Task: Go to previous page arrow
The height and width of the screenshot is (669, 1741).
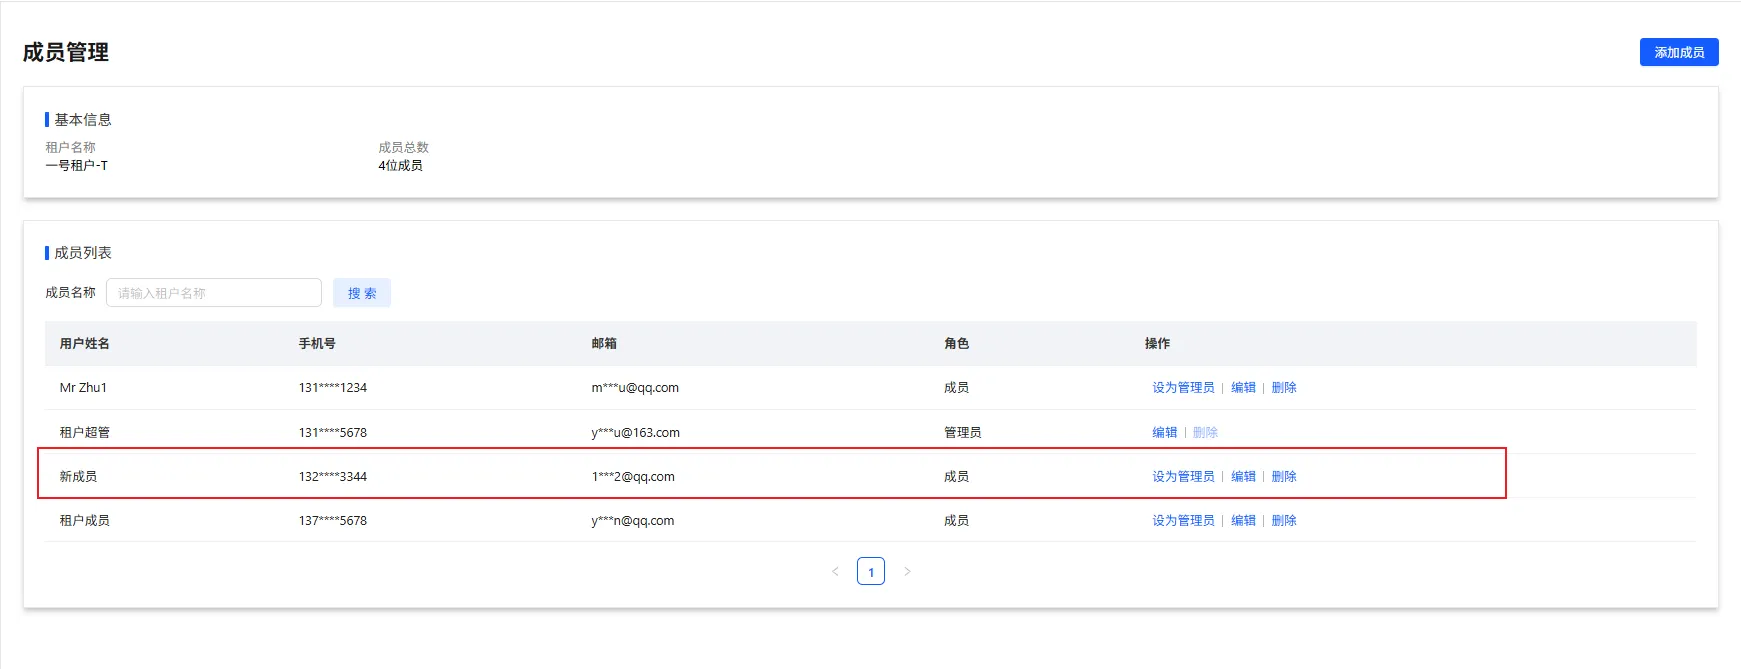Action: 835,572
